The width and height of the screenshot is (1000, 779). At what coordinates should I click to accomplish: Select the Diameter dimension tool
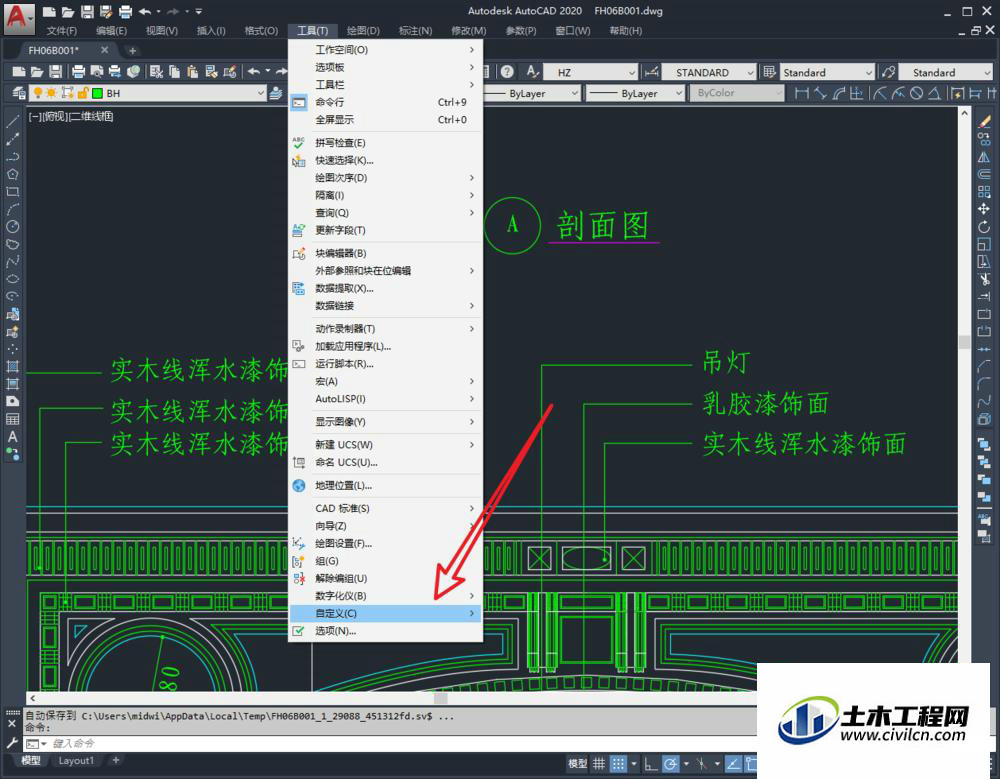coord(916,93)
